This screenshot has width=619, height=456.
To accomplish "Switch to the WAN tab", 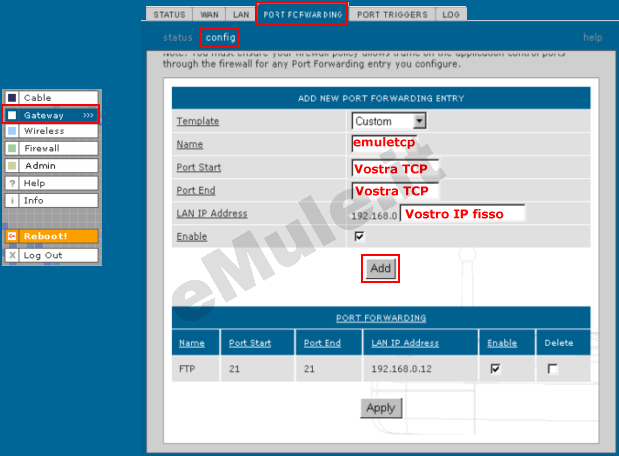I will pyautogui.click(x=209, y=15).
